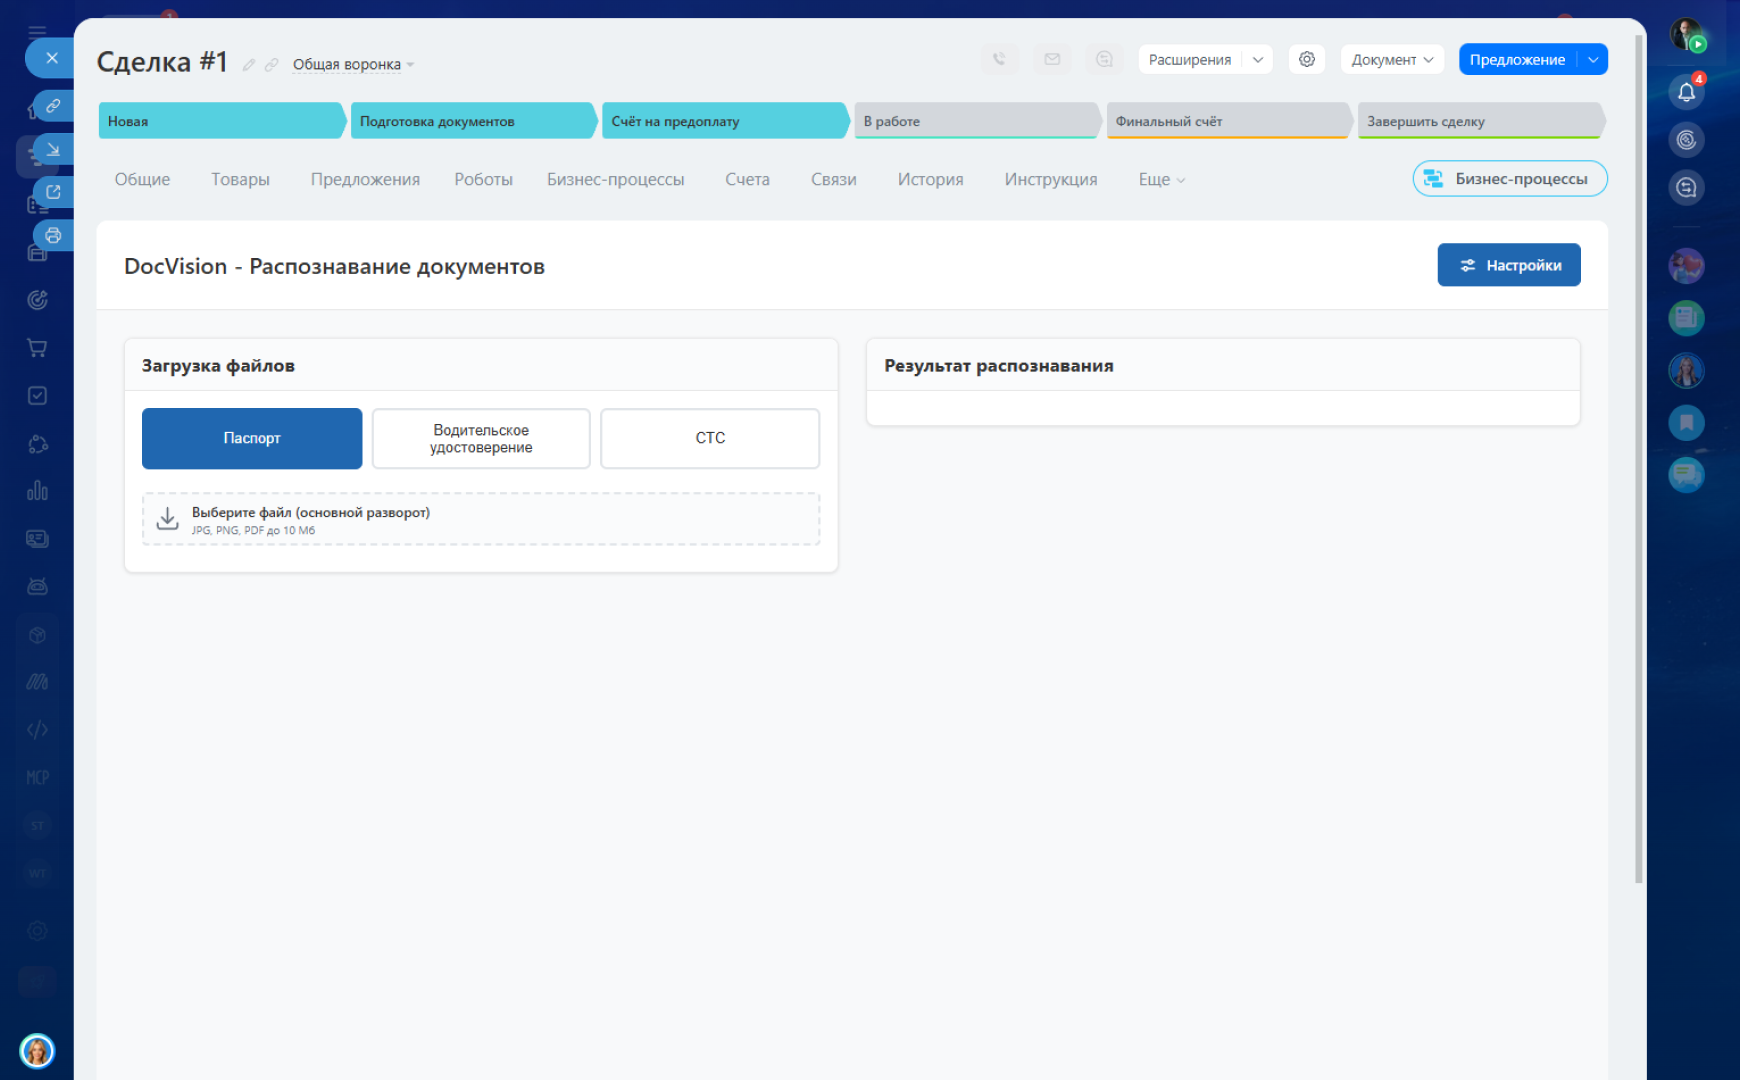The image size is (1740, 1080).
Task: Open the tasks checkmark icon in left sidebar
Action: pos(37,396)
